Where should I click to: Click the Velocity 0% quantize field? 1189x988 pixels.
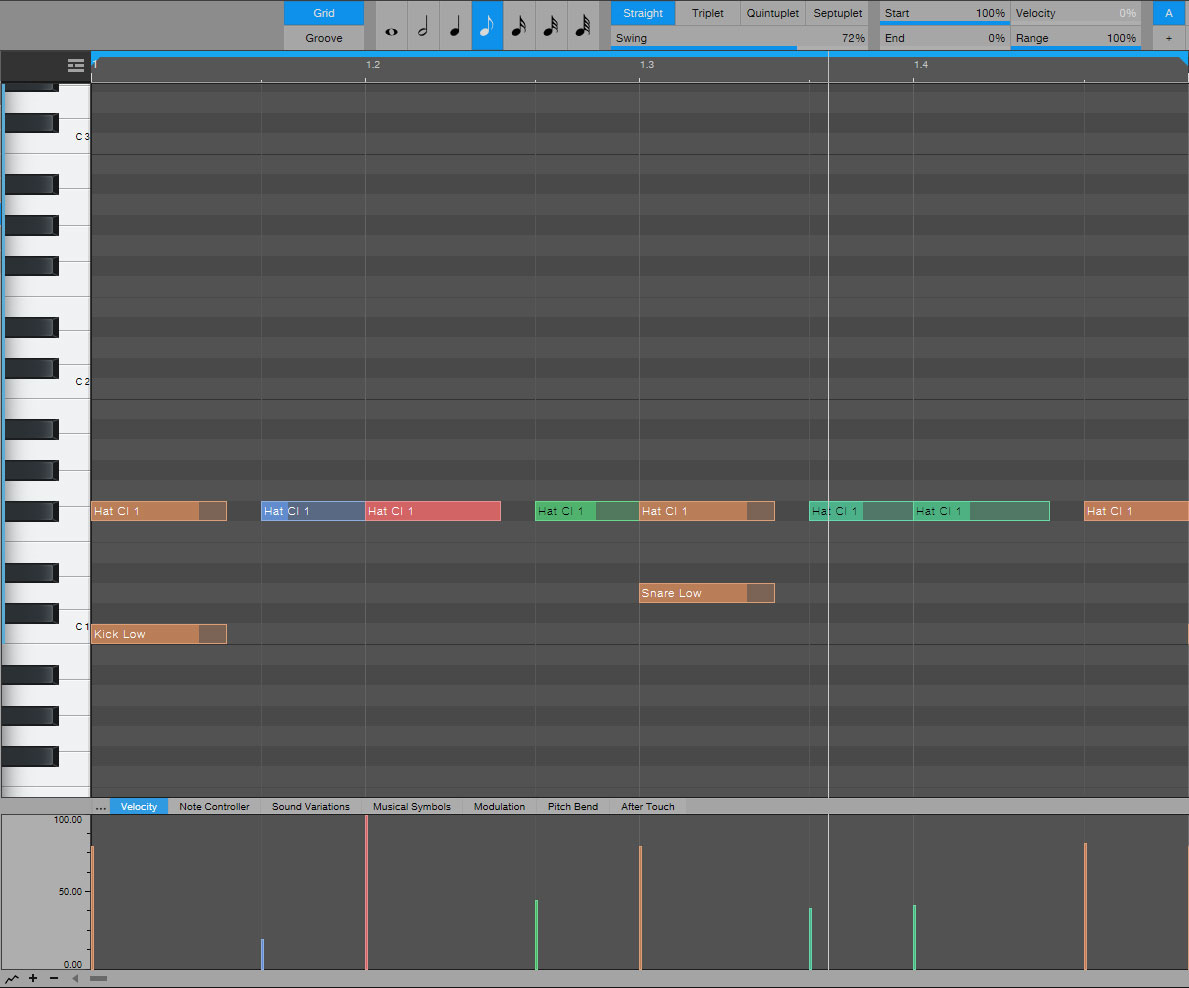click(1075, 13)
